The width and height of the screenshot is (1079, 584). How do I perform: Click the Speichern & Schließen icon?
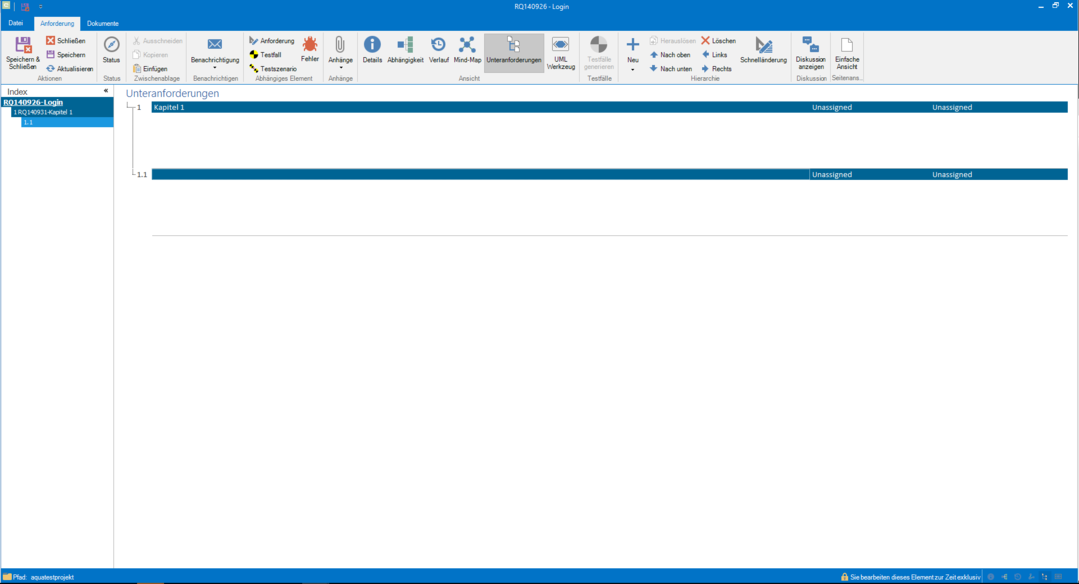pos(22,47)
